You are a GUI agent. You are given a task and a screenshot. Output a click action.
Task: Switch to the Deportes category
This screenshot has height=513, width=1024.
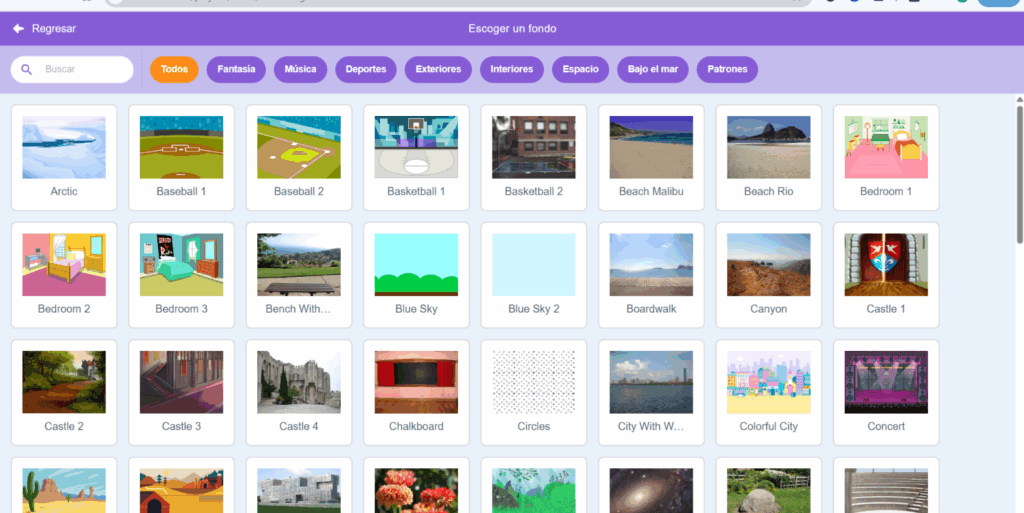coord(366,70)
